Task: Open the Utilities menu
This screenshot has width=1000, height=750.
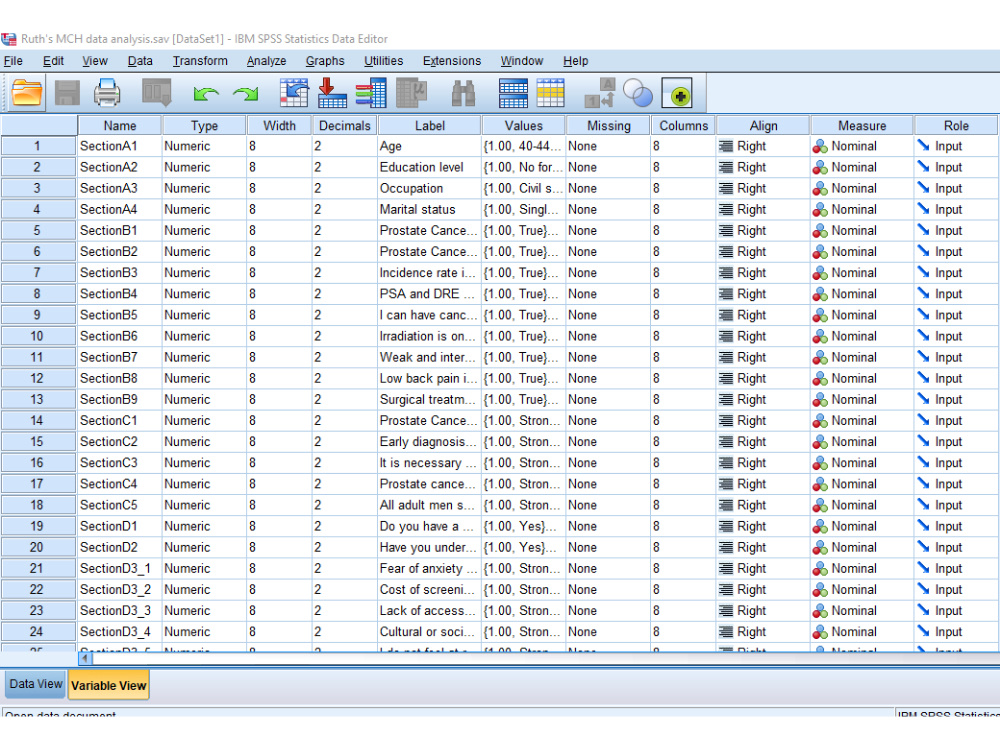Action: point(383,61)
